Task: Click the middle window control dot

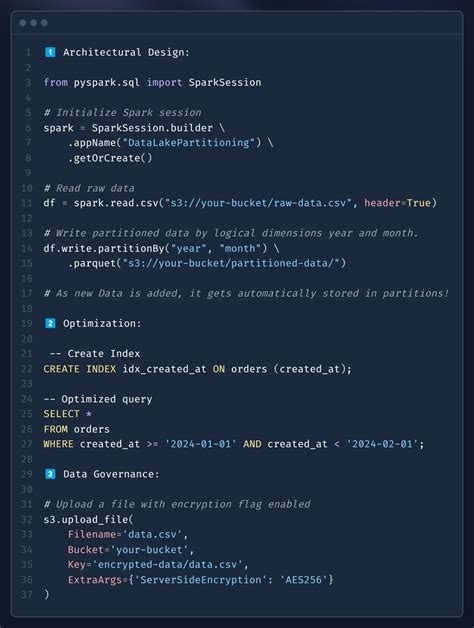Action: pyautogui.click(x=34, y=23)
